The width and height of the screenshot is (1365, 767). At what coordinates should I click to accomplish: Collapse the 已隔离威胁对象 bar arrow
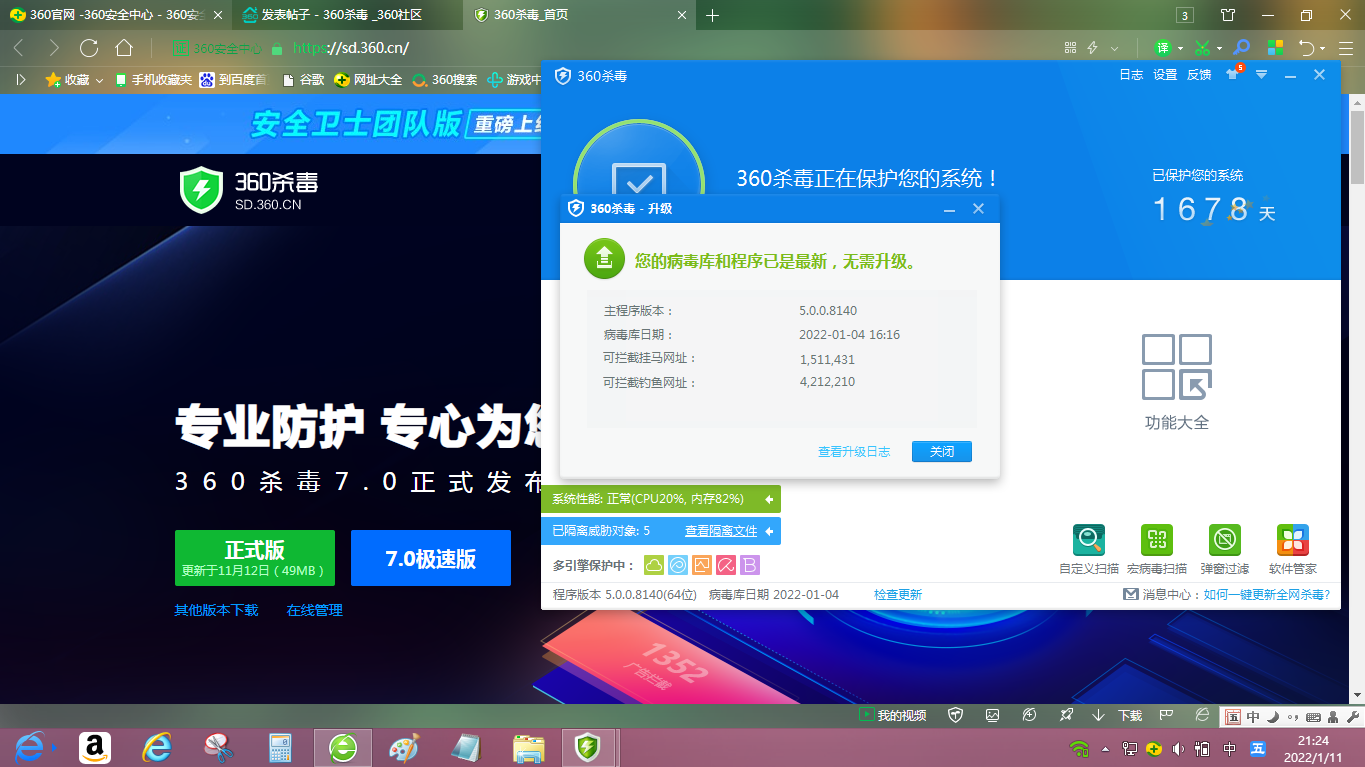tap(769, 531)
